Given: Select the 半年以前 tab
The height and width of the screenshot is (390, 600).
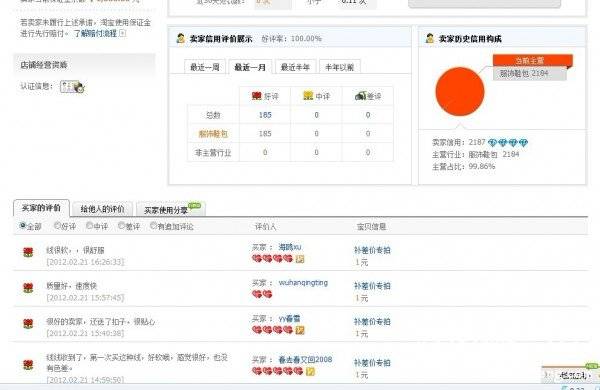Looking at the screenshot, I should [339, 67].
